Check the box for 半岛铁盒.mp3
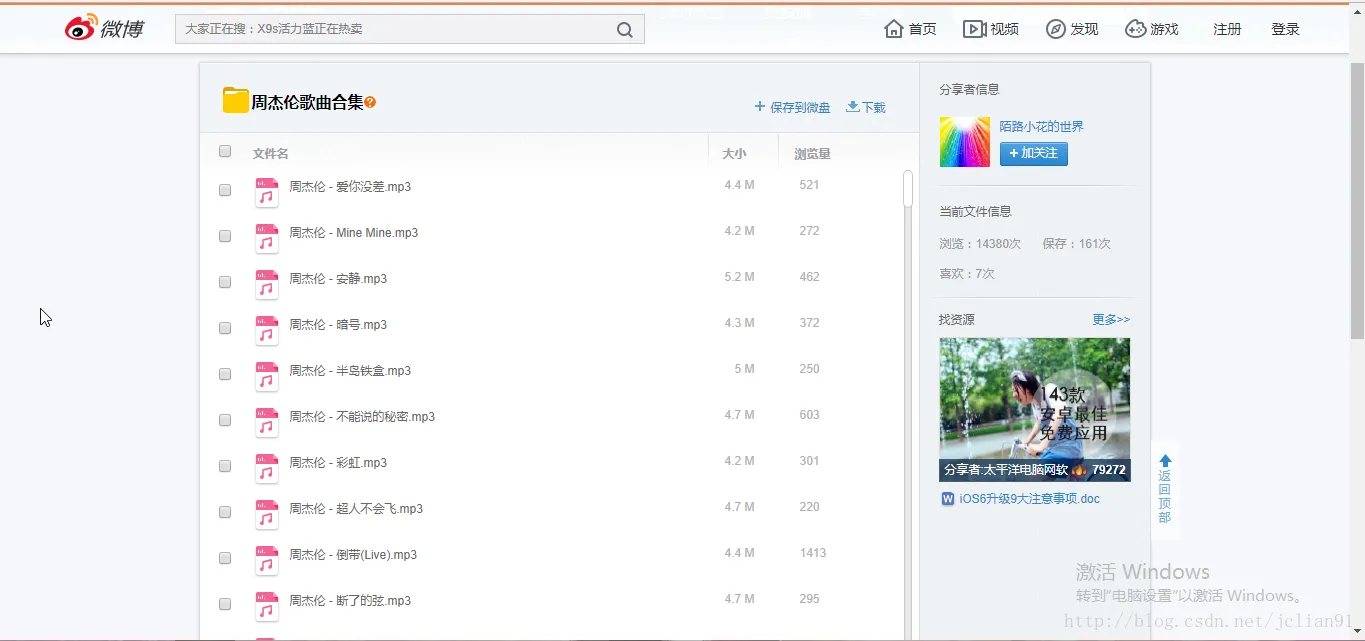The height and width of the screenshot is (641, 1365). tap(225, 374)
